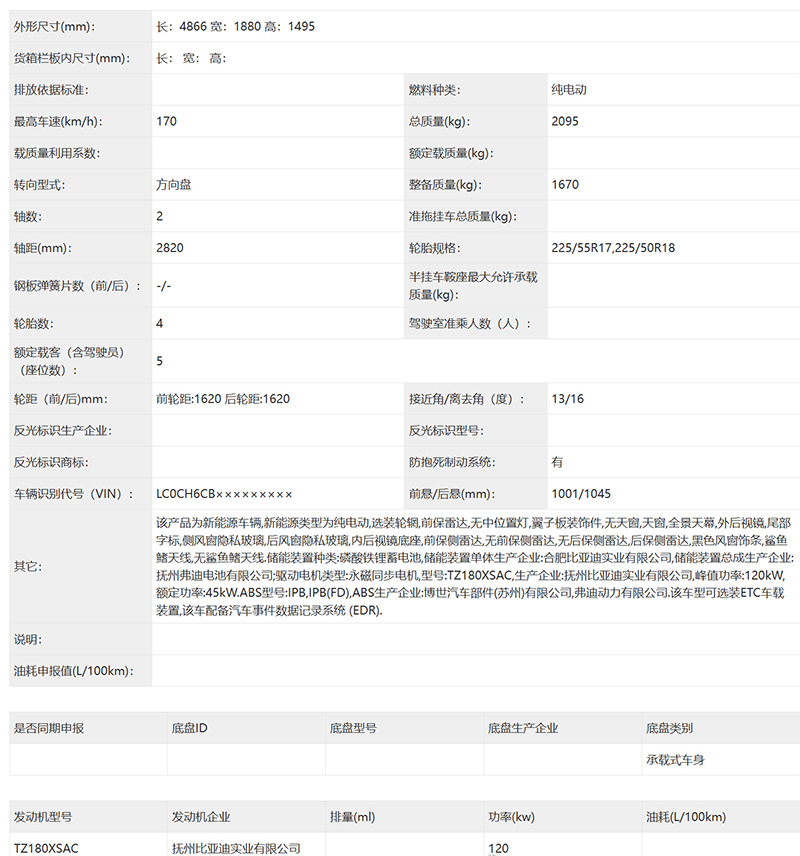Click the 底盘类别 value 承载式车身
Screen dimensions: 800x856
(675, 760)
